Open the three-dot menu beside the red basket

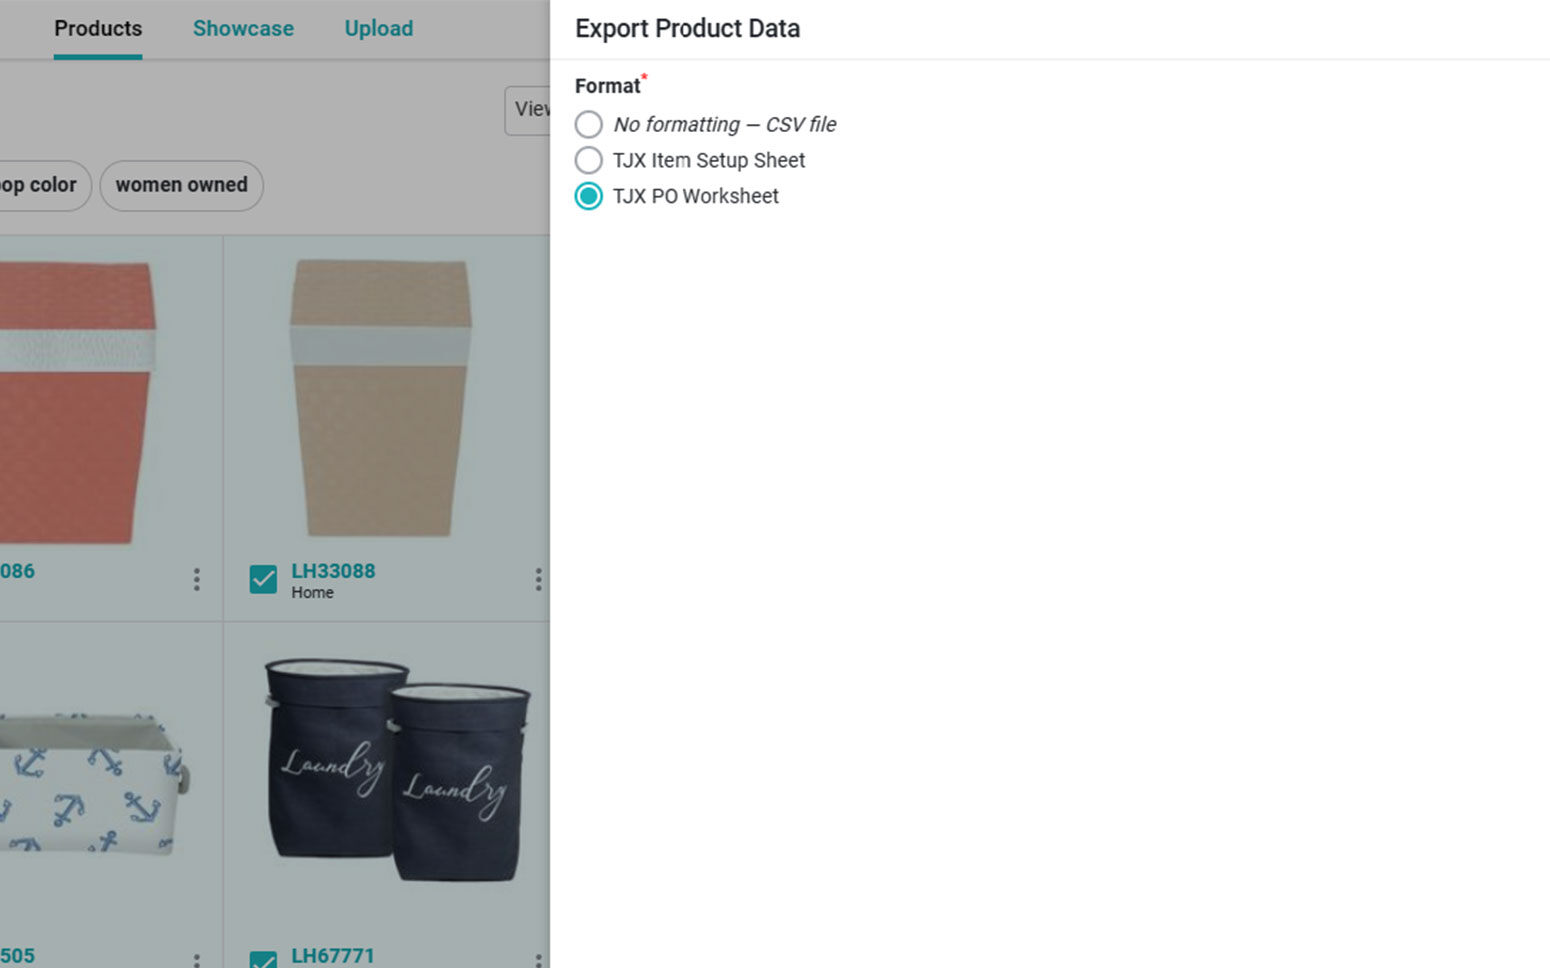[x=196, y=579]
